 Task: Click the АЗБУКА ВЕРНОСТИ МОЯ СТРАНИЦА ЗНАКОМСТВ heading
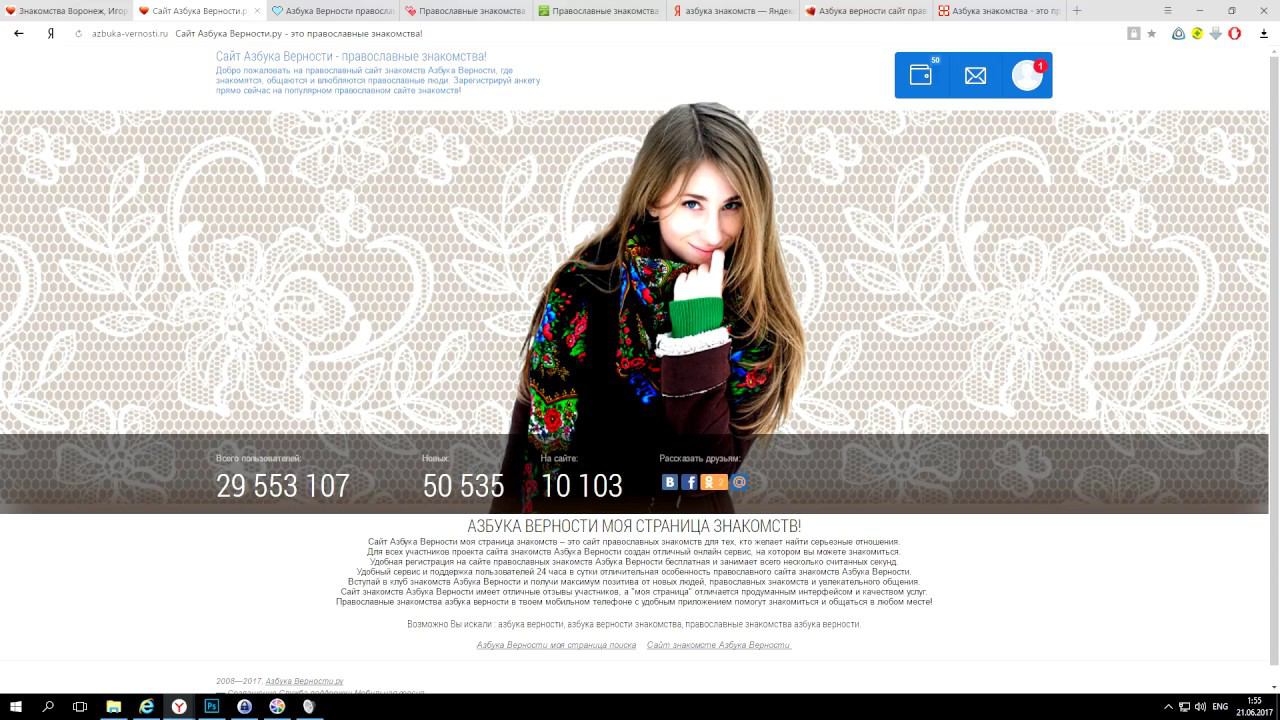634,526
